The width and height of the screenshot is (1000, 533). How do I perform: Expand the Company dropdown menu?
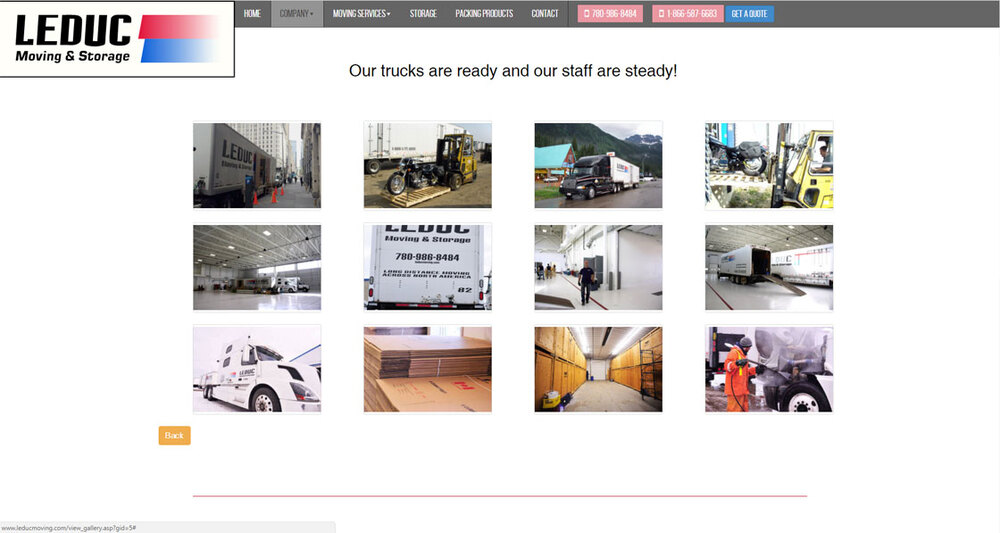pos(296,14)
